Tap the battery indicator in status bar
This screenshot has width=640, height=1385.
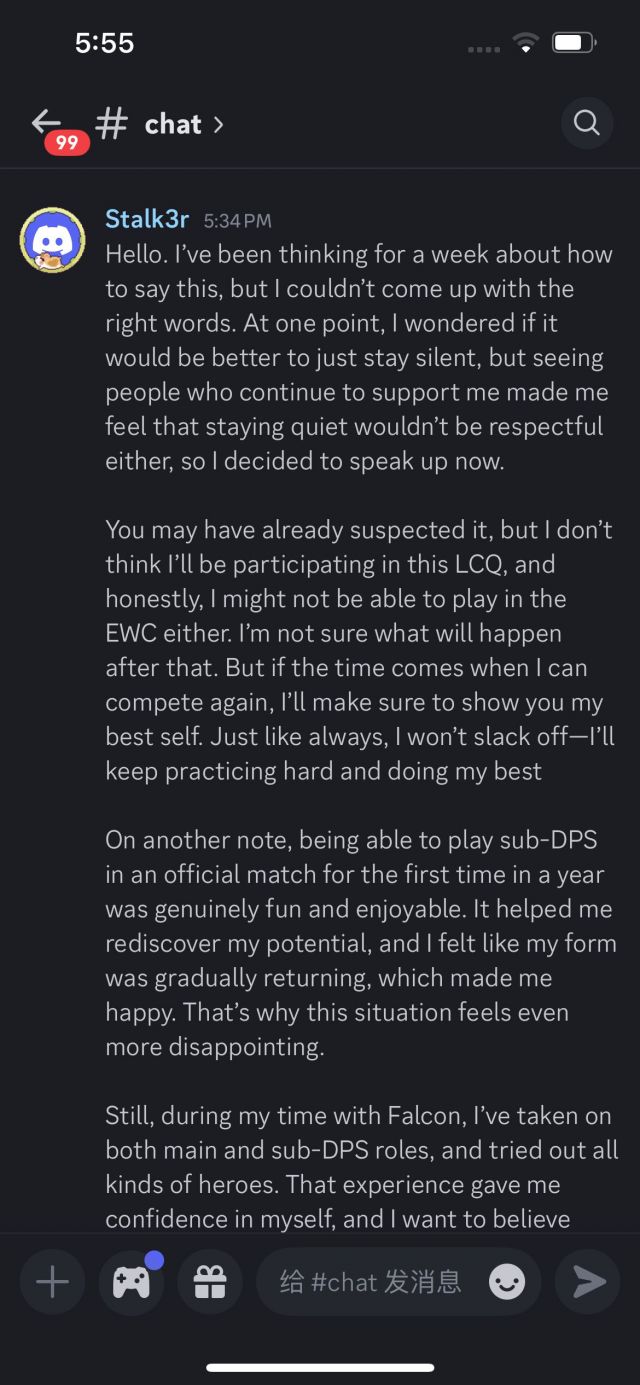tap(574, 43)
